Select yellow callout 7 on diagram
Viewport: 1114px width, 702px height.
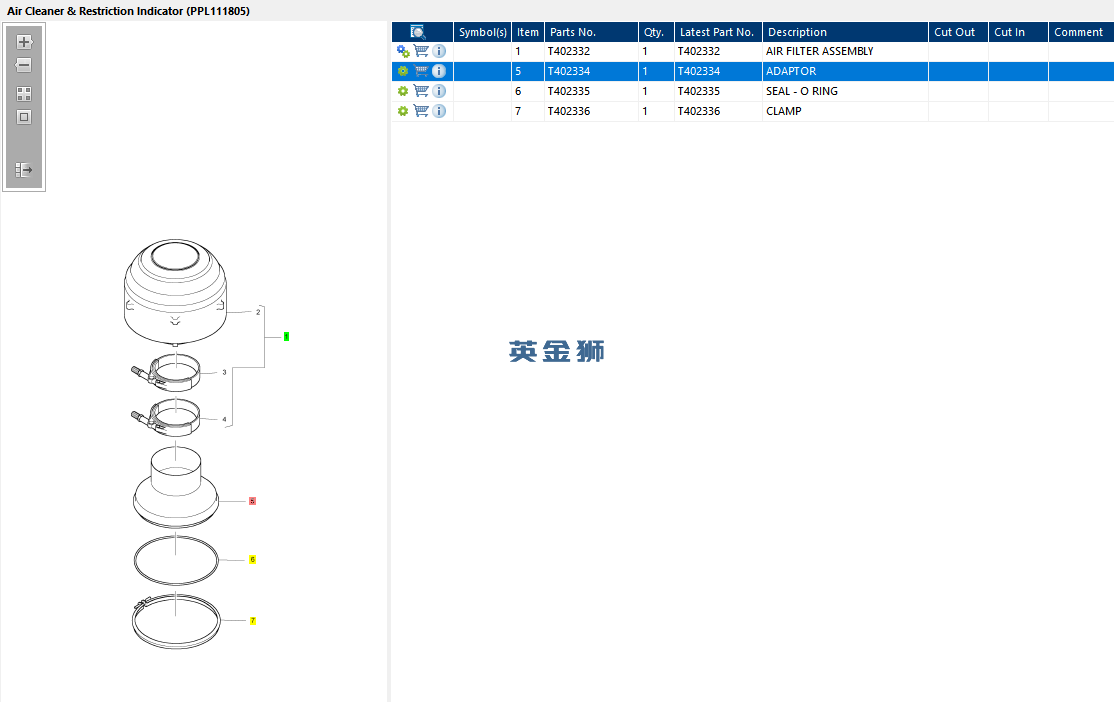252,621
